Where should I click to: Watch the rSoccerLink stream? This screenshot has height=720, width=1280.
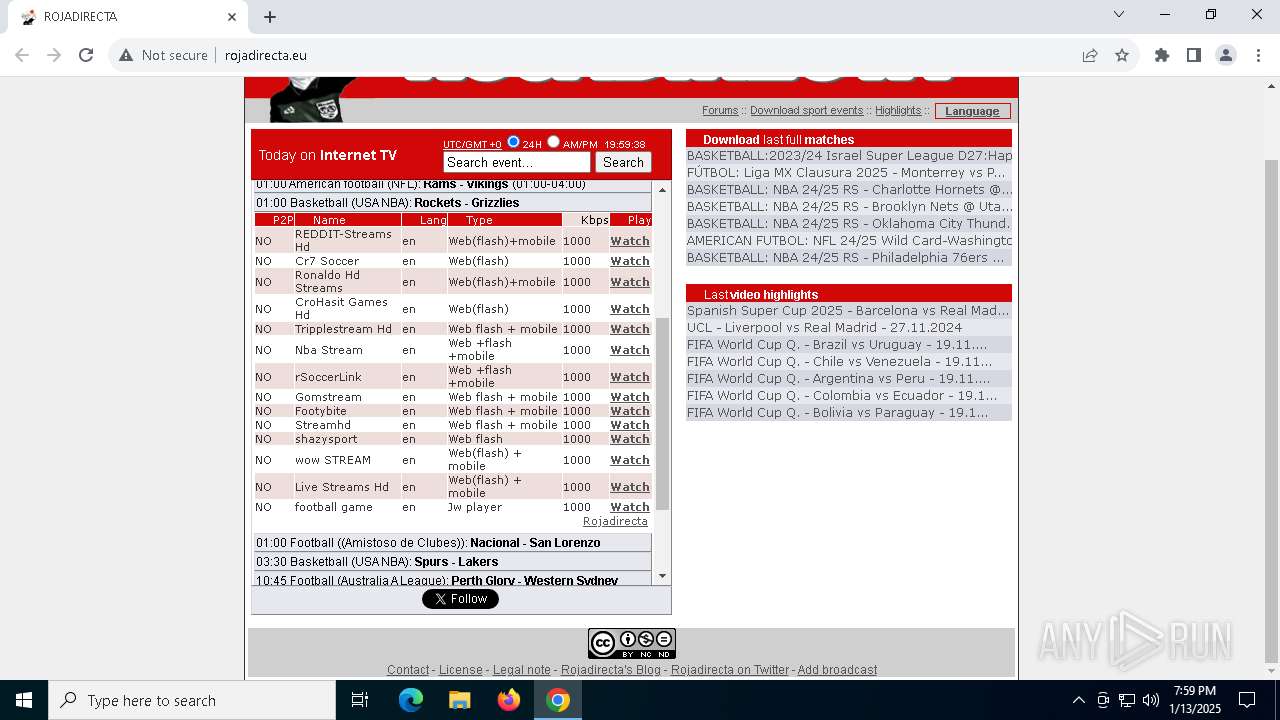pyautogui.click(x=630, y=377)
